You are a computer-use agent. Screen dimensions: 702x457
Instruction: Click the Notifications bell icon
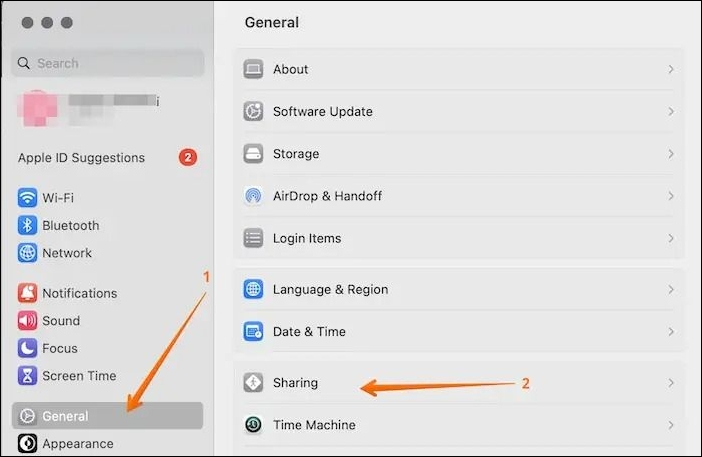(27, 293)
